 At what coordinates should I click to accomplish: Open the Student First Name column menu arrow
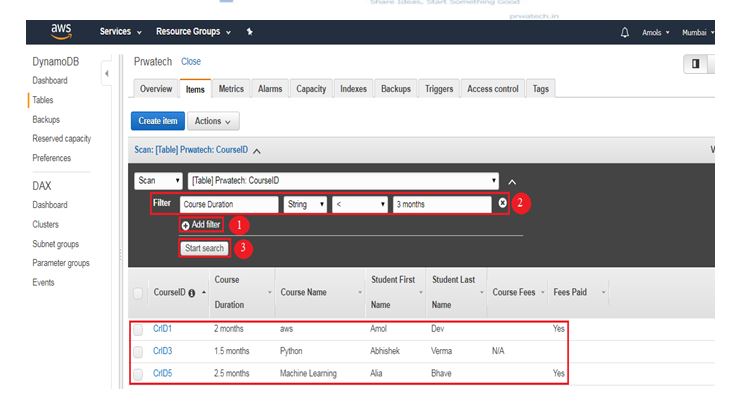[x=421, y=292]
